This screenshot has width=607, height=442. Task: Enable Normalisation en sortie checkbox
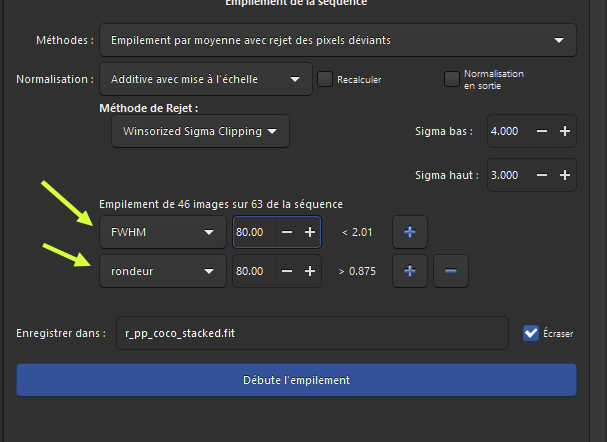[x=451, y=79]
